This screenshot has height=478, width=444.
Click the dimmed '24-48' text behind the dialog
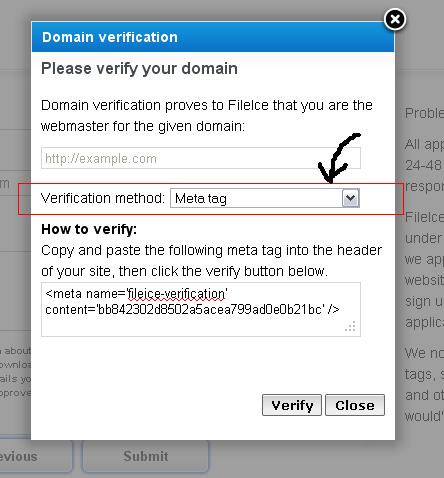423,165
